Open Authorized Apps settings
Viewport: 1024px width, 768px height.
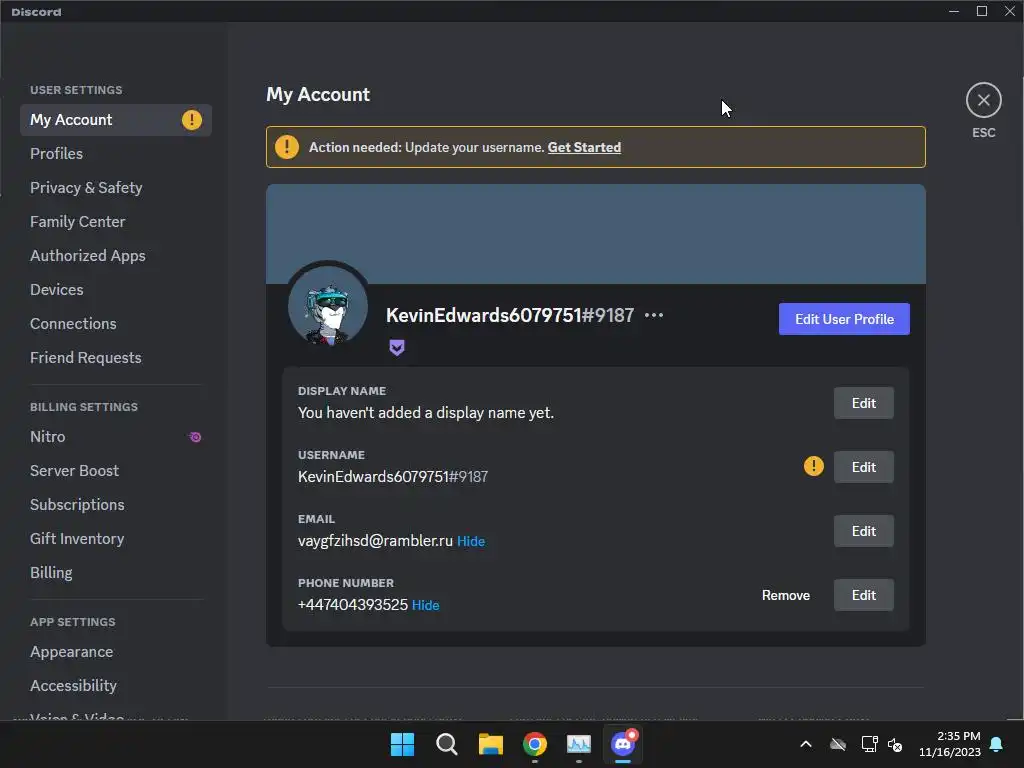(116, 256)
